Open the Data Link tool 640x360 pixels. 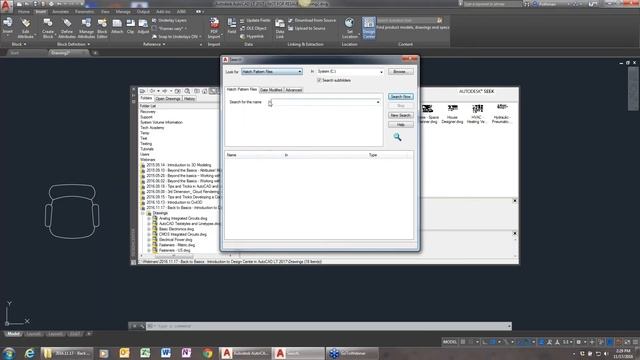[x=280, y=28]
